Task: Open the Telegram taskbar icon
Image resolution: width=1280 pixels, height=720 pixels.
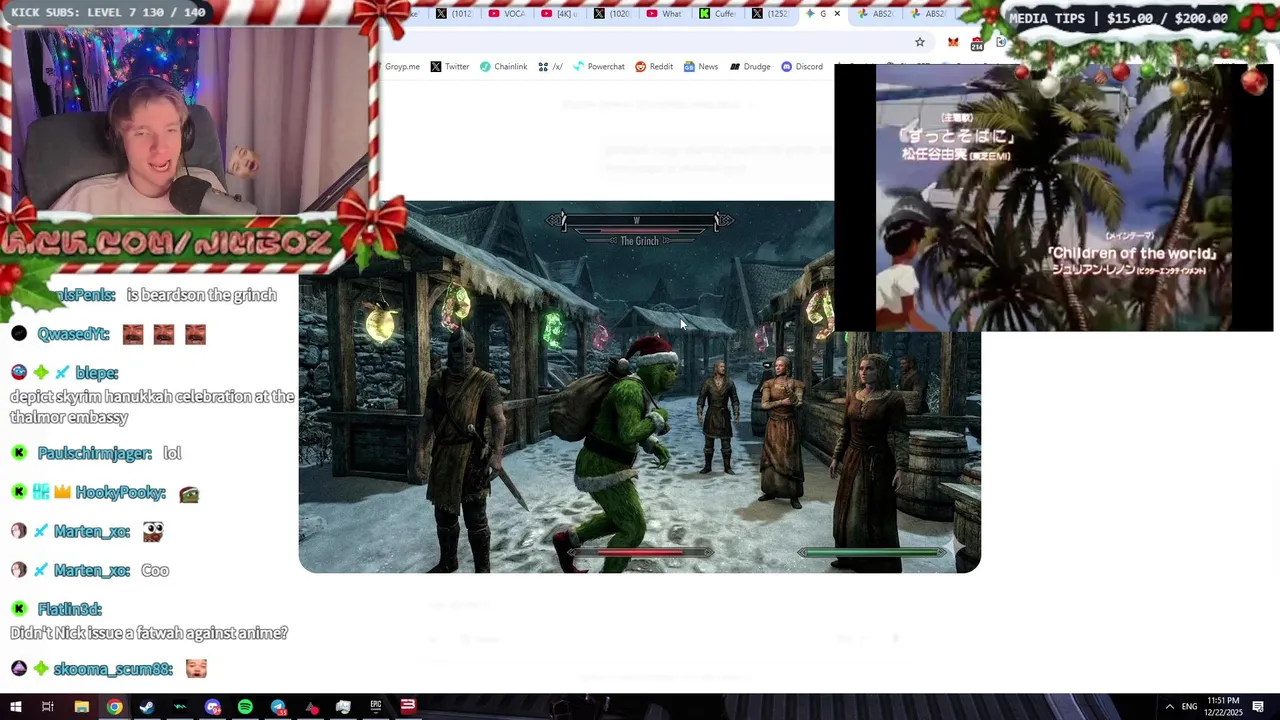Action: pyautogui.click(x=278, y=707)
